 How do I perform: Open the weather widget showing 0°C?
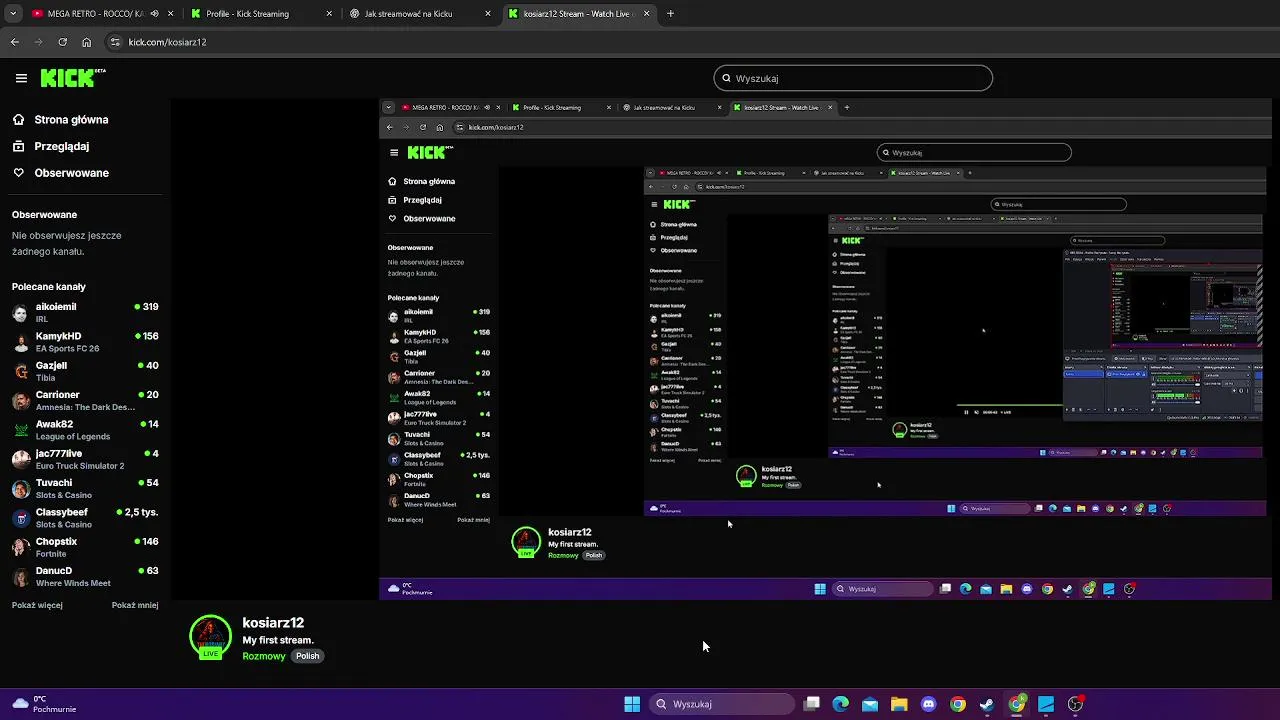(42, 704)
